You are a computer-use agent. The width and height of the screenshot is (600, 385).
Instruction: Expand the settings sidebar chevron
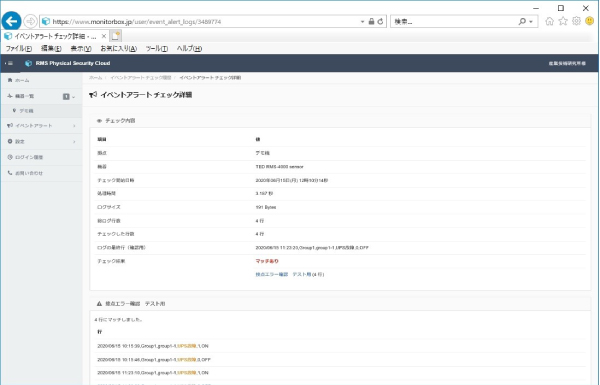pyautogui.click(x=74, y=142)
